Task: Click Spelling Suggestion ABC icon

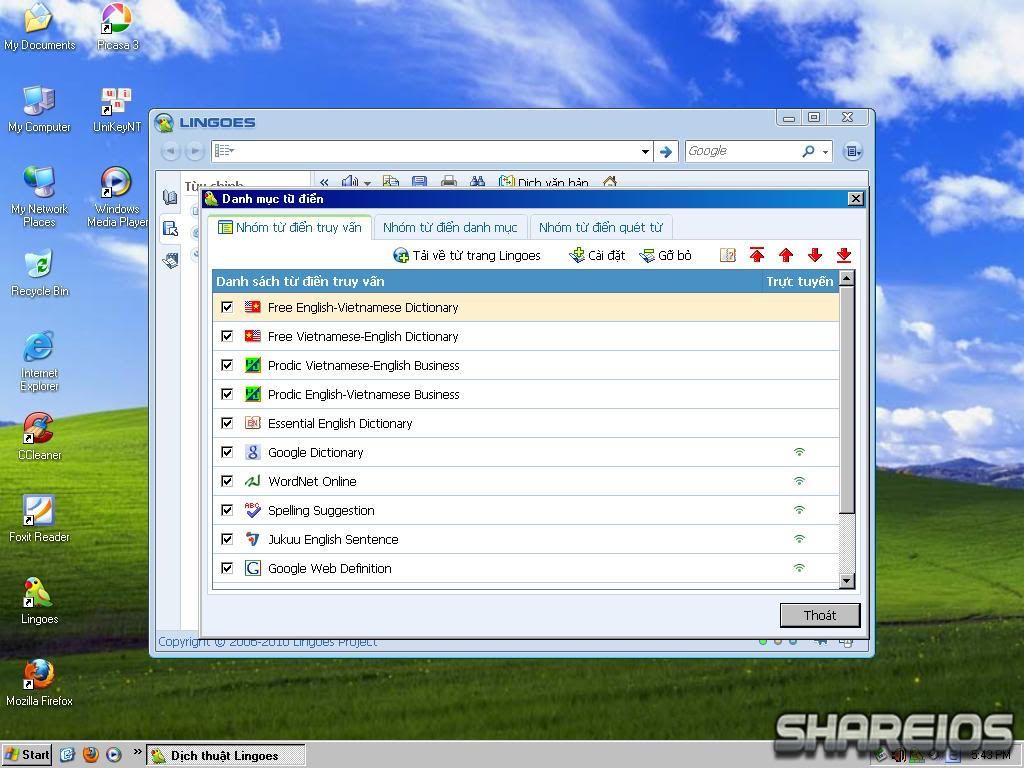Action: click(x=253, y=510)
